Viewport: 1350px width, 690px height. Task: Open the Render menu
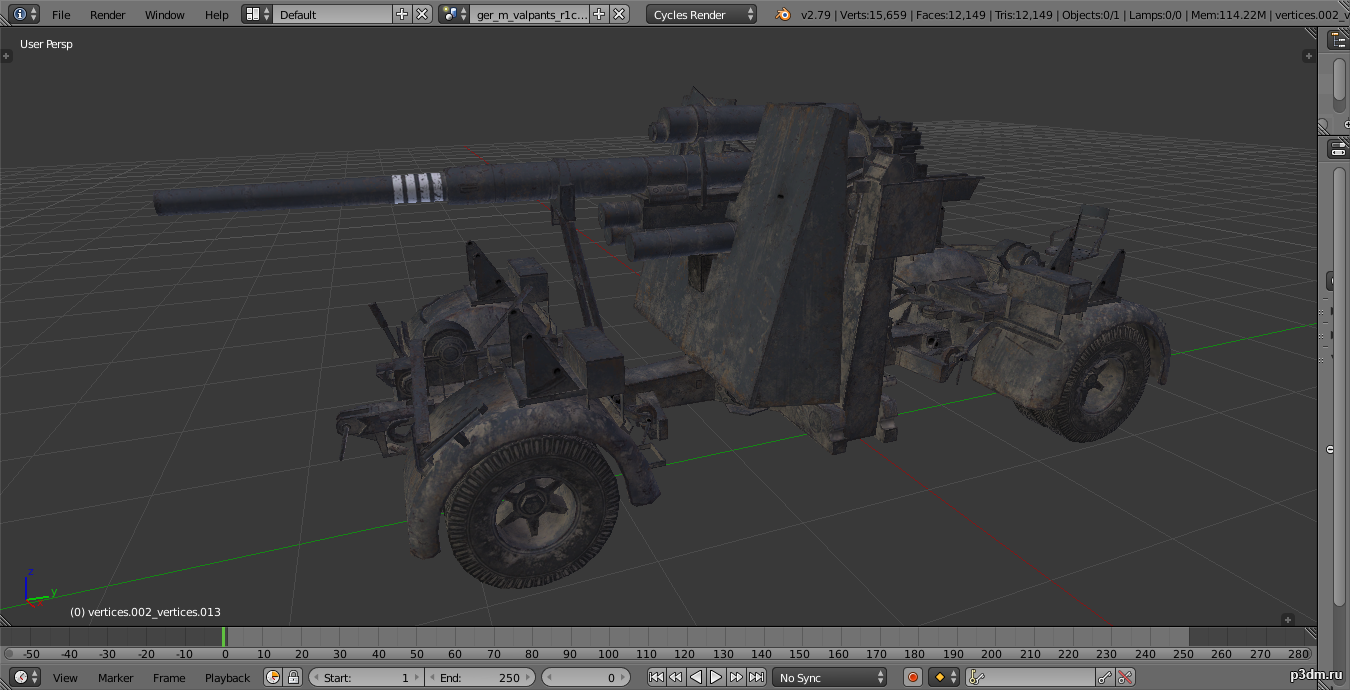[108, 14]
